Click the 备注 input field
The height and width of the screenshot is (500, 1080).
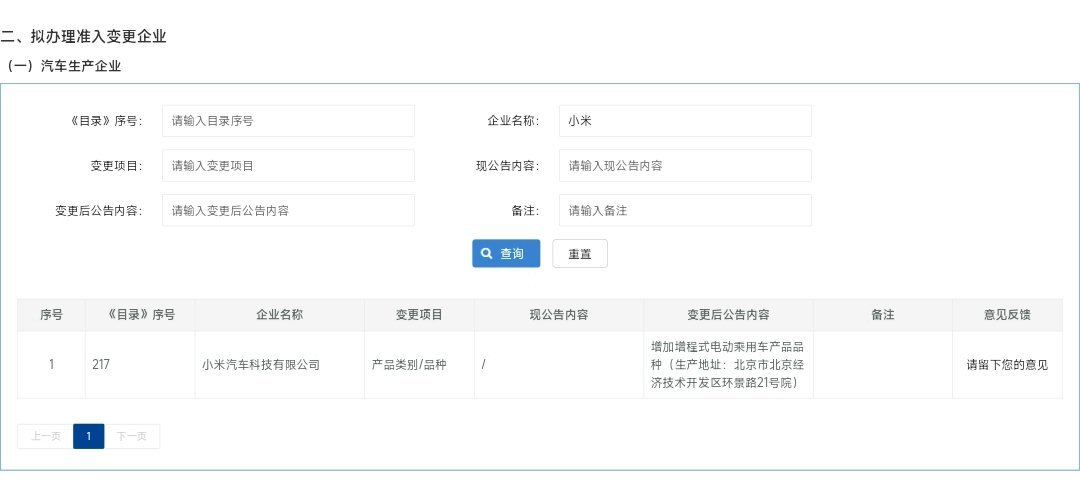(685, 210)
